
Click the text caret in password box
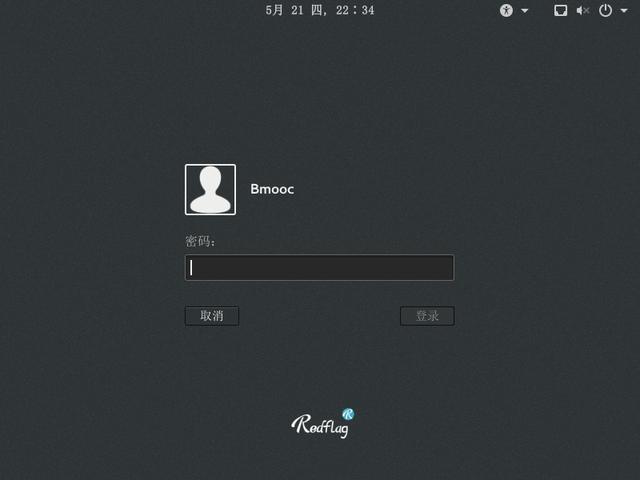click(x=192, y=267)
